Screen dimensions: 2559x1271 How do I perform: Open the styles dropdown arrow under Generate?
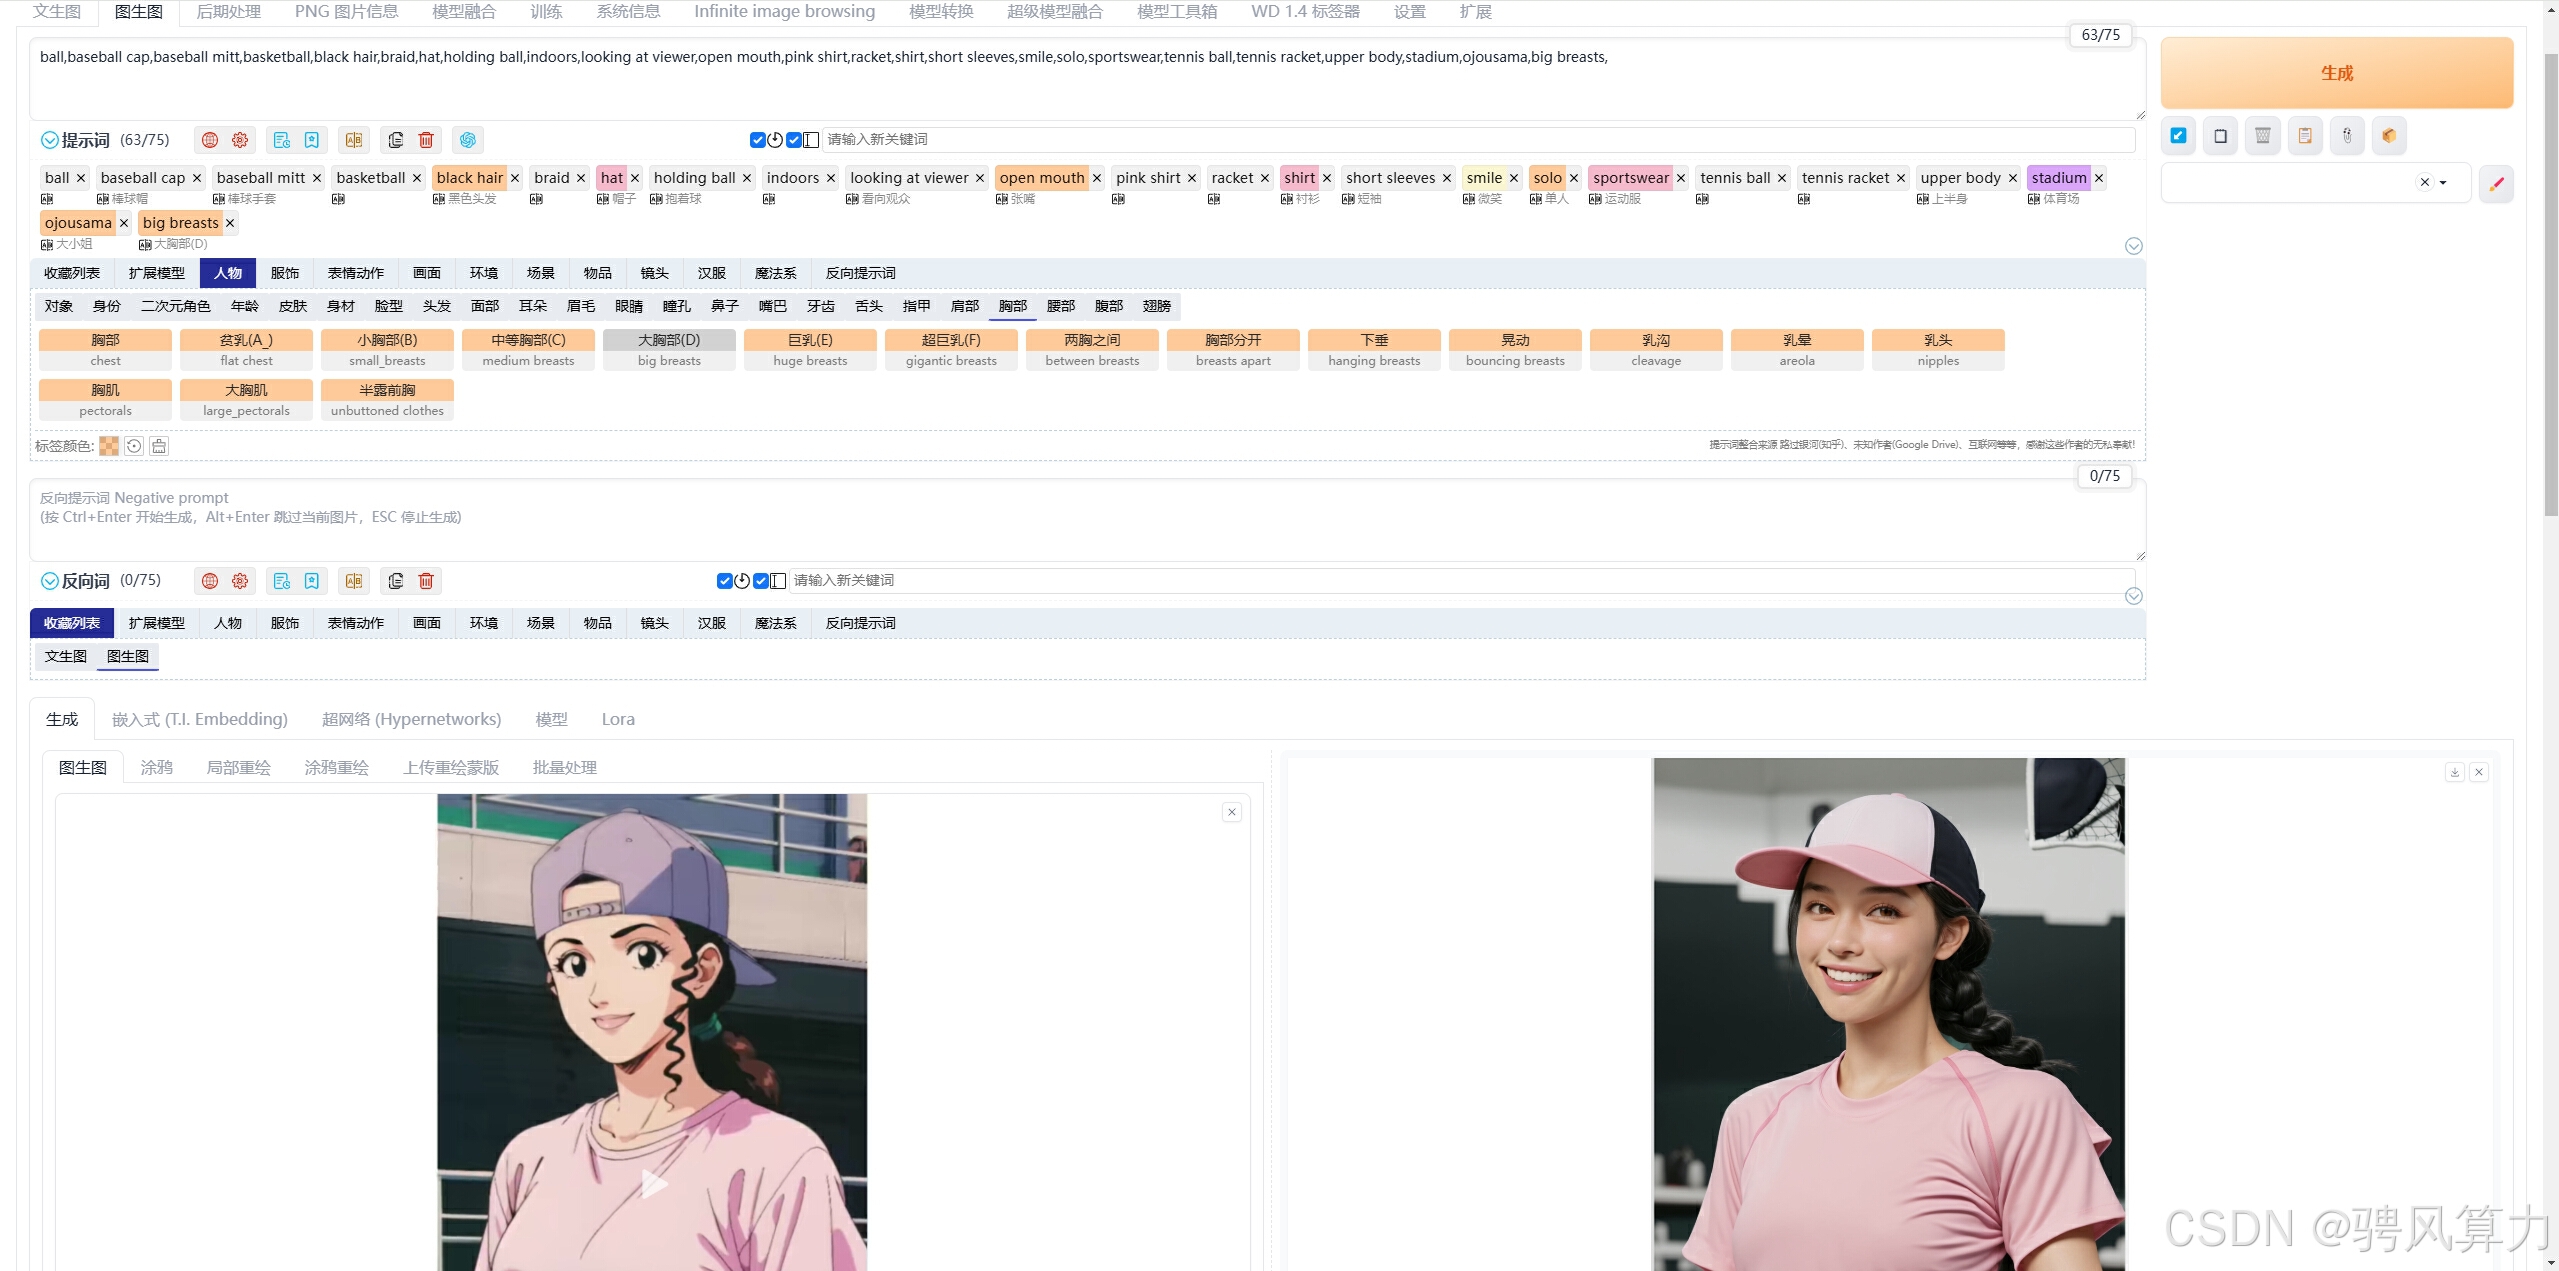[2443, 183]
